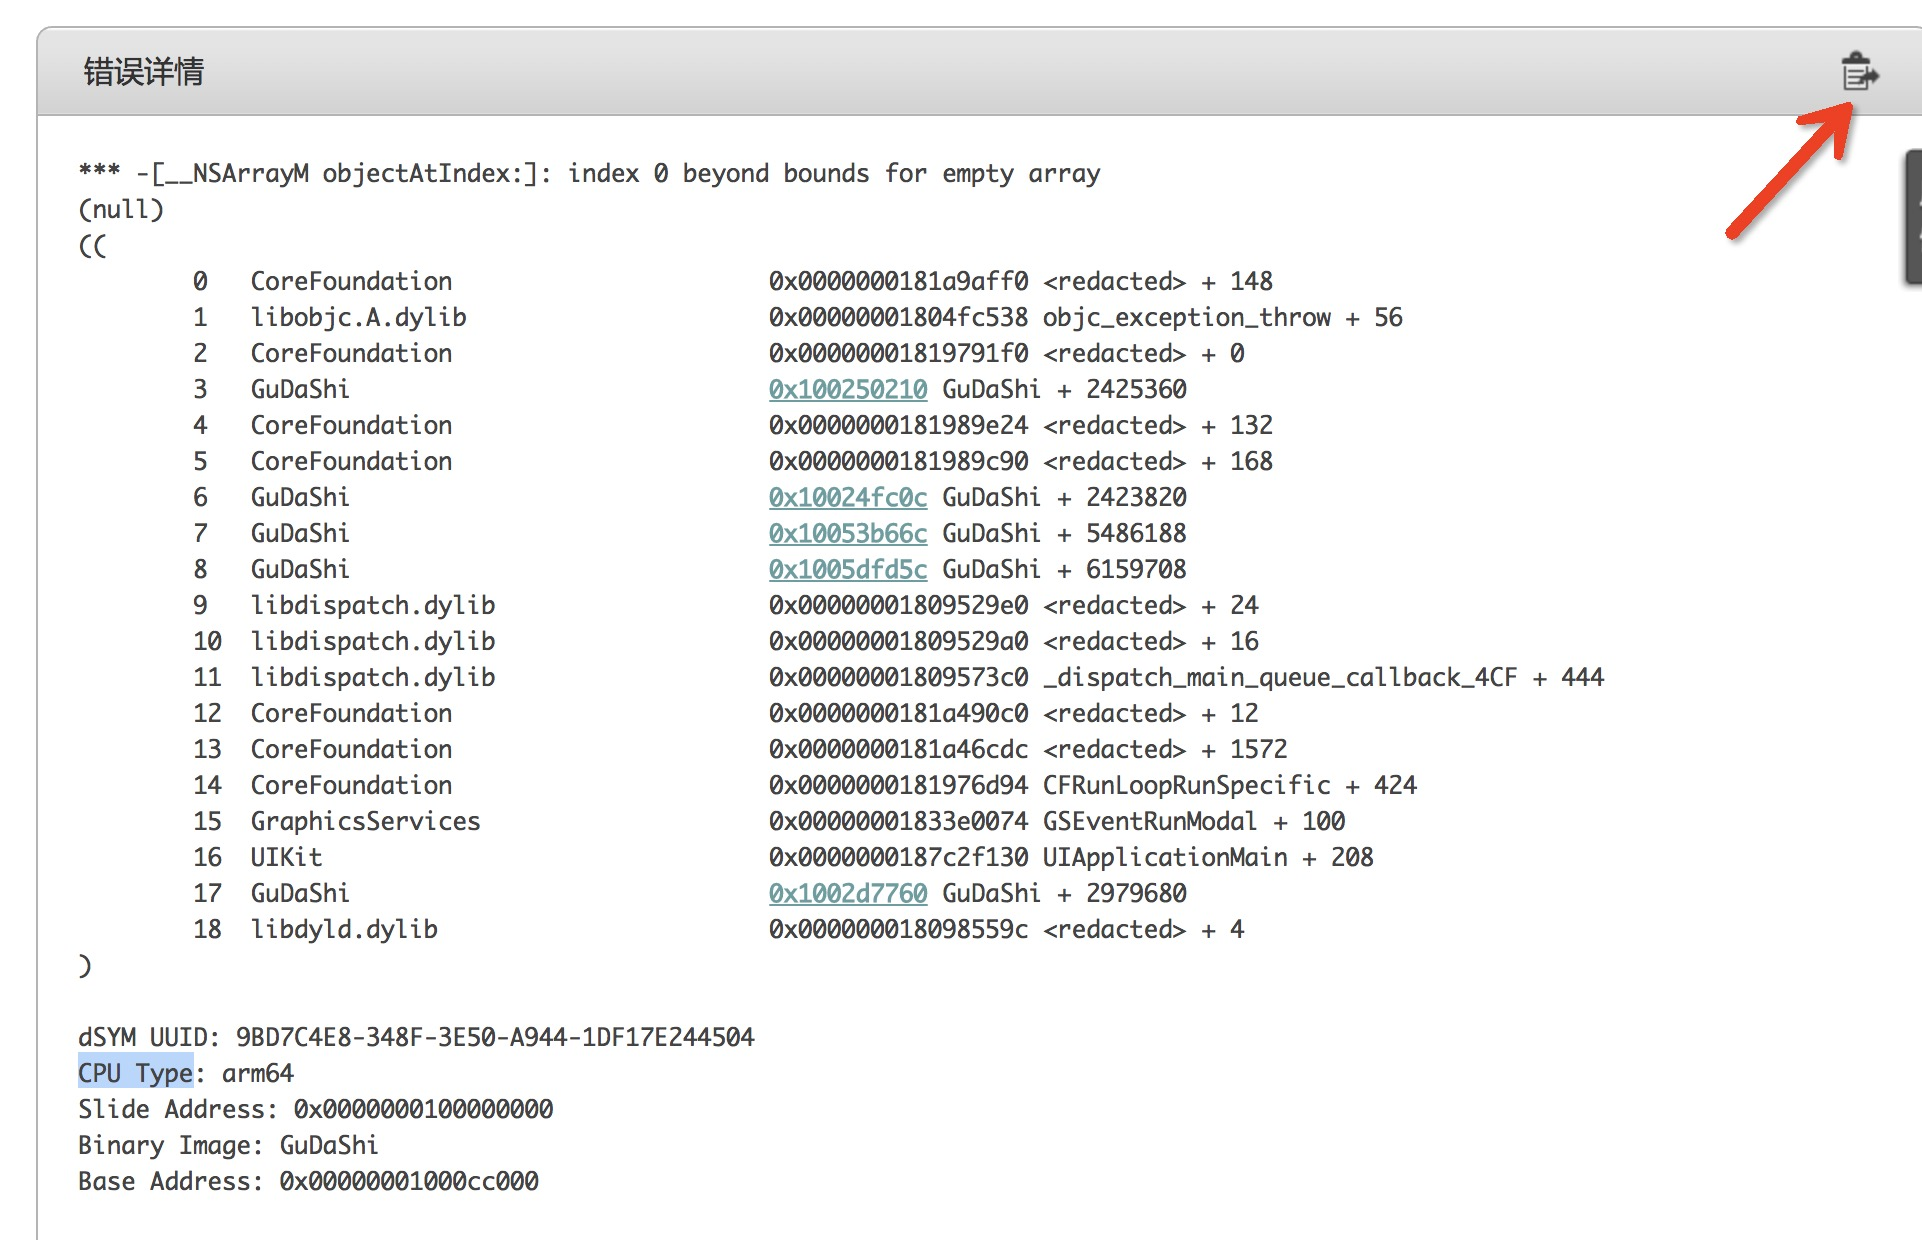This screenshot has height=1240, width=1922.
Task: Click the _dispatch_main_queue_callback_4CF frame
Action: [x=1279, y=677]
